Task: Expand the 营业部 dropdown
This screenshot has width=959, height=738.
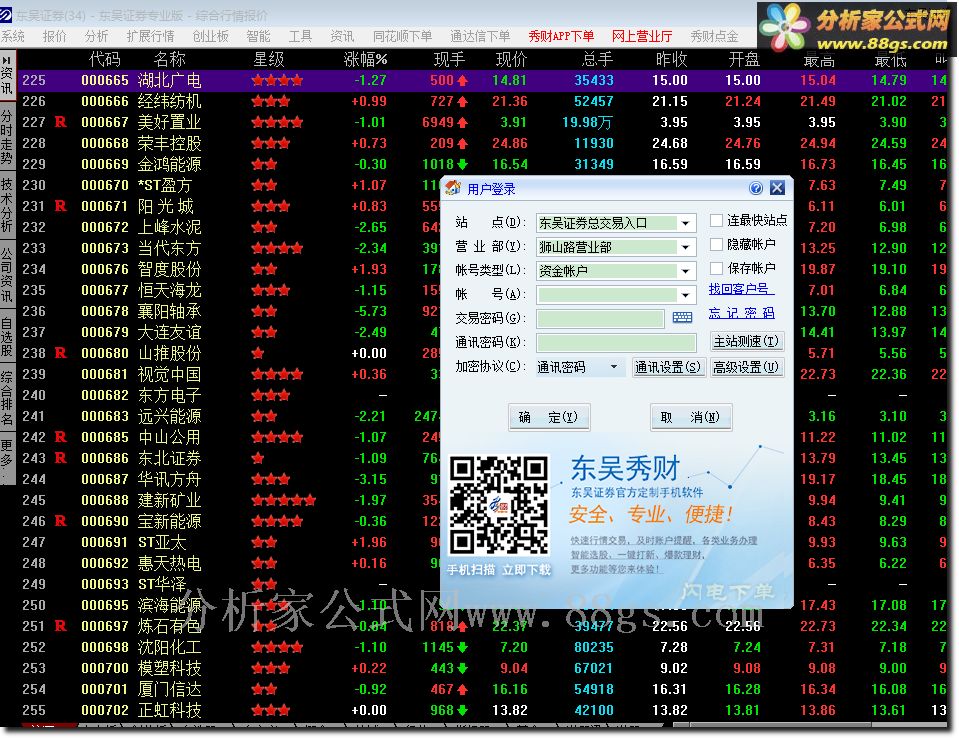Action: tap(686, 247)
